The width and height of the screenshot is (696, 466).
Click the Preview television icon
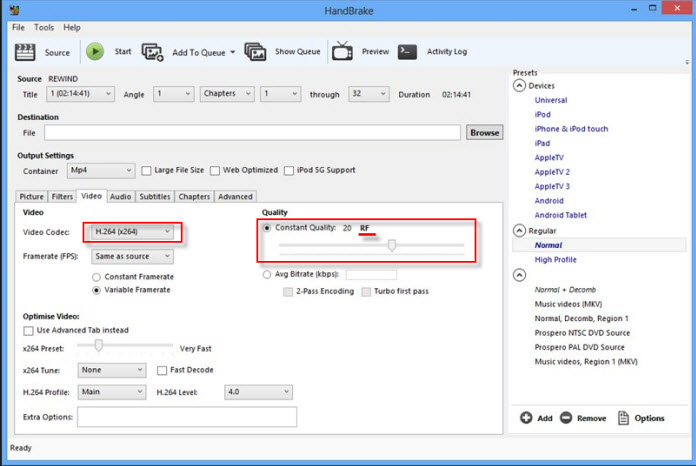tap(342, 52)
